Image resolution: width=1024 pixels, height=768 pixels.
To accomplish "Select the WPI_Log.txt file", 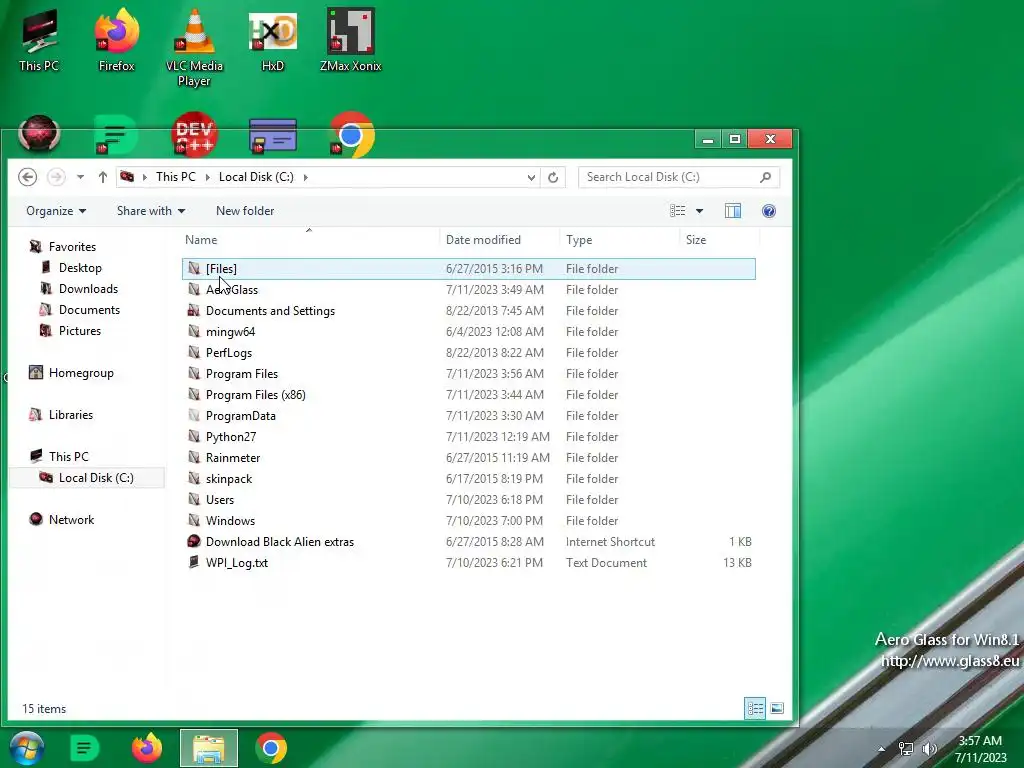I will coord(468,563).
